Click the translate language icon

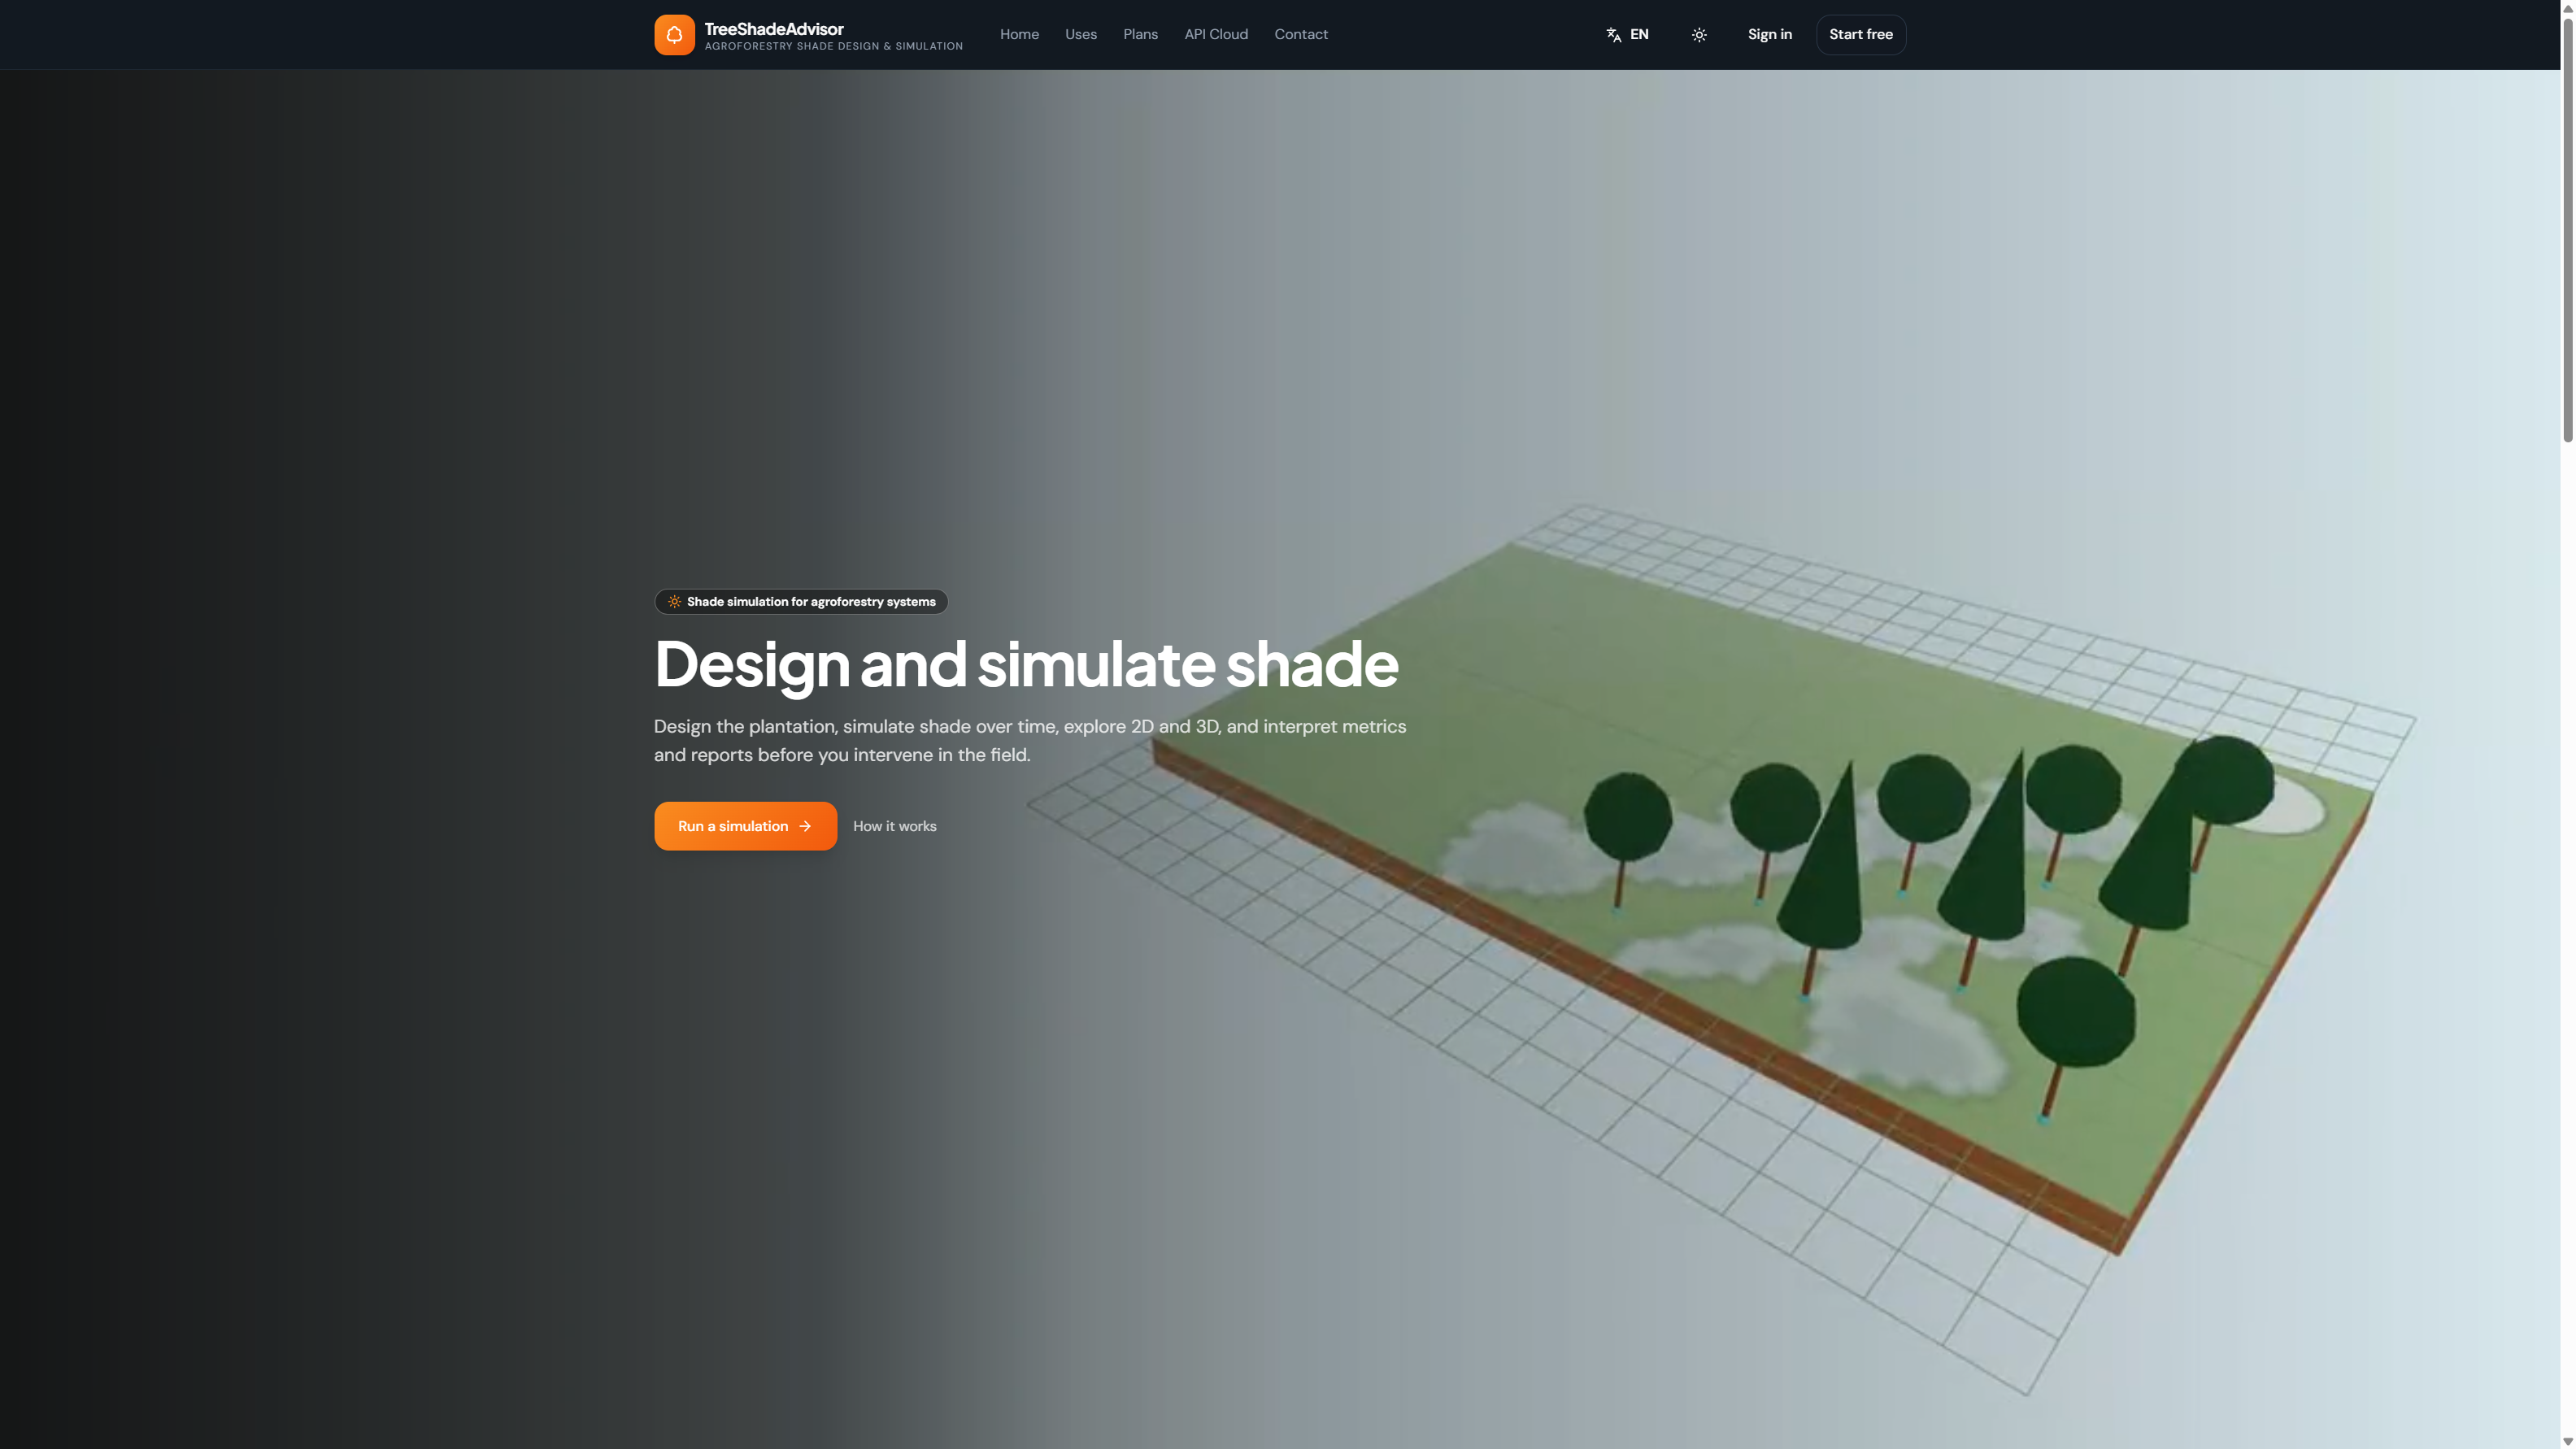pos(1613,35)
